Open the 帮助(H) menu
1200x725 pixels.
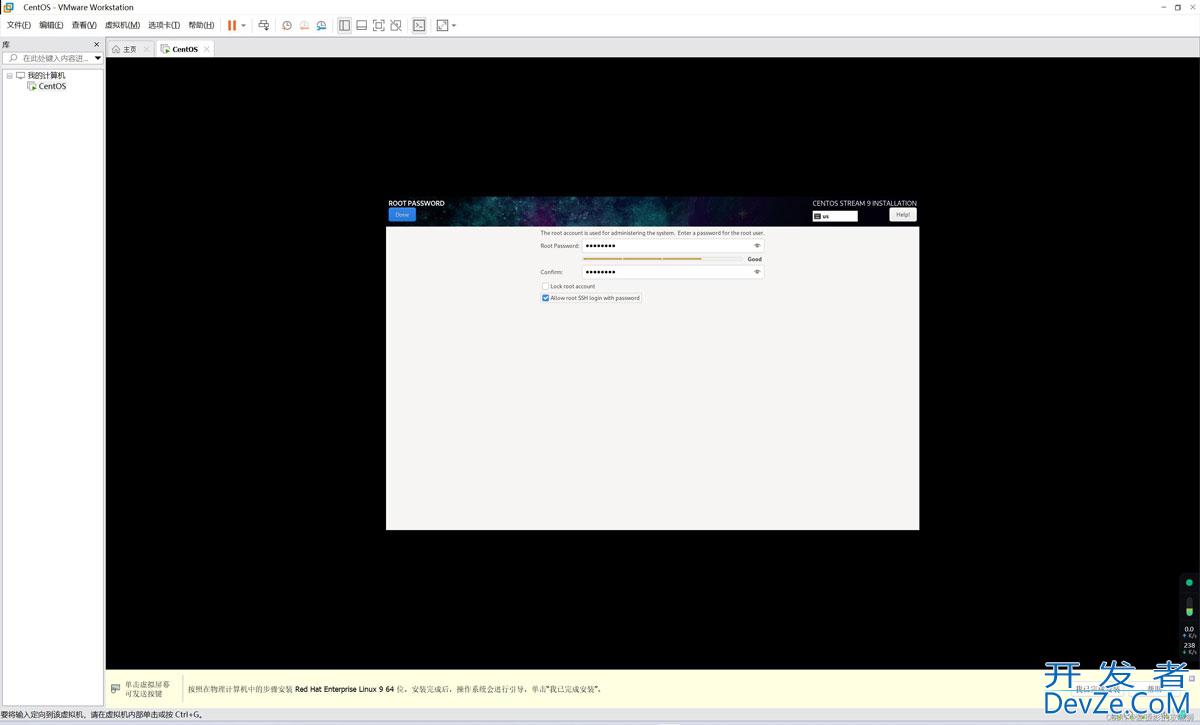coord(201,25)
